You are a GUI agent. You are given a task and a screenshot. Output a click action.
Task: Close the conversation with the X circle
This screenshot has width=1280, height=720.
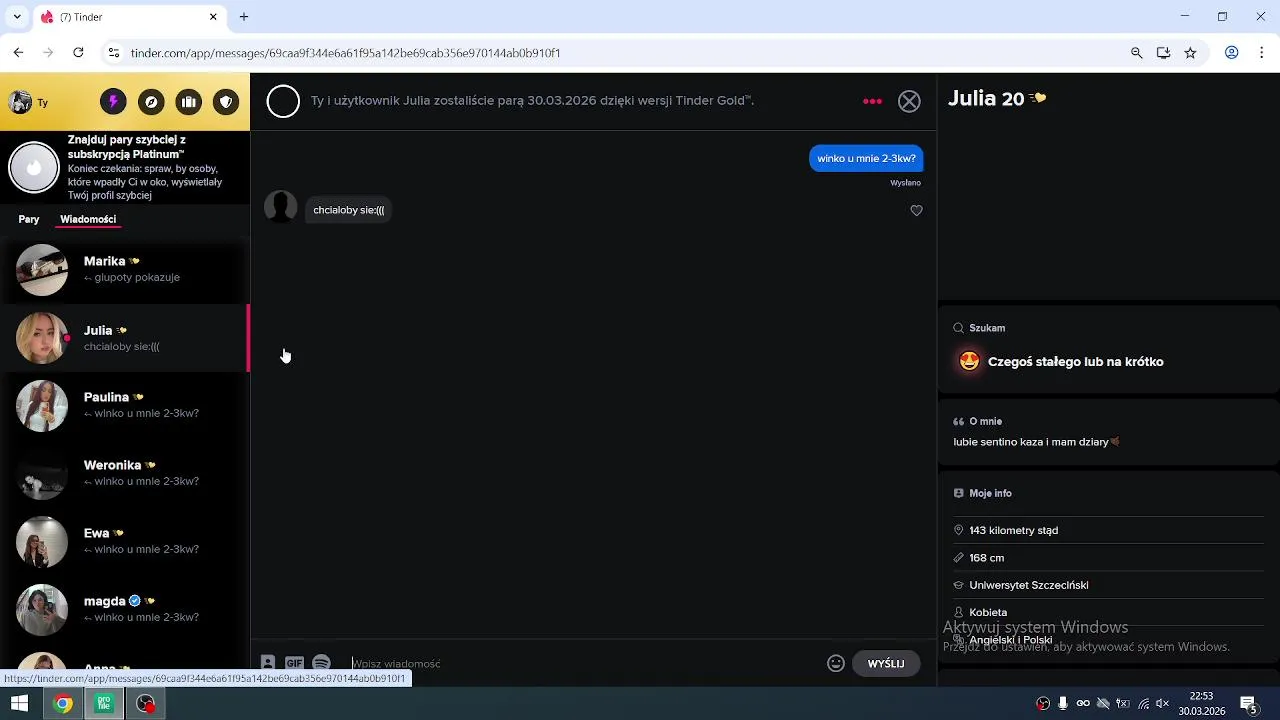(909, 101)
